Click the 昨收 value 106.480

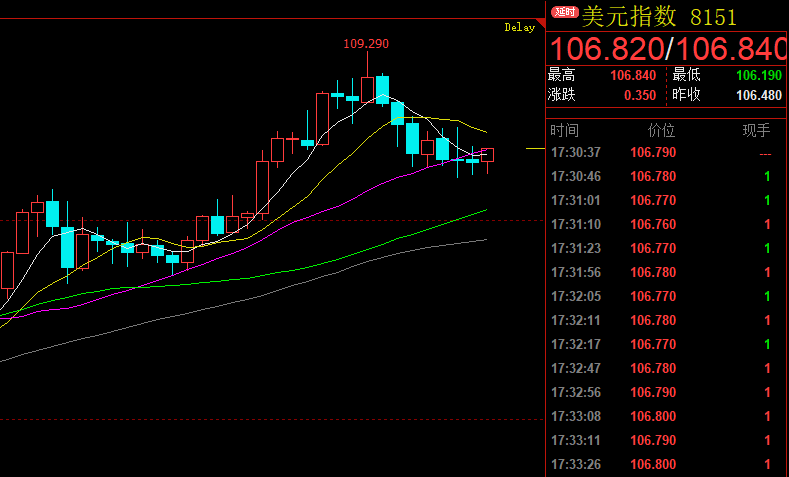758,96
